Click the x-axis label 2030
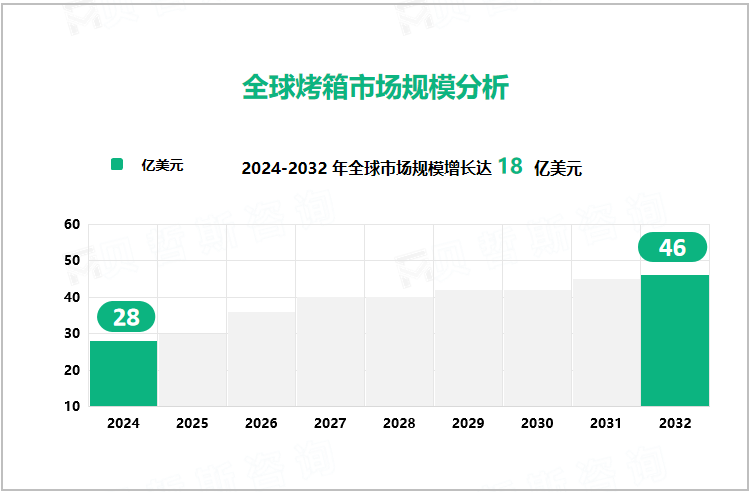 tap(537, 423)
